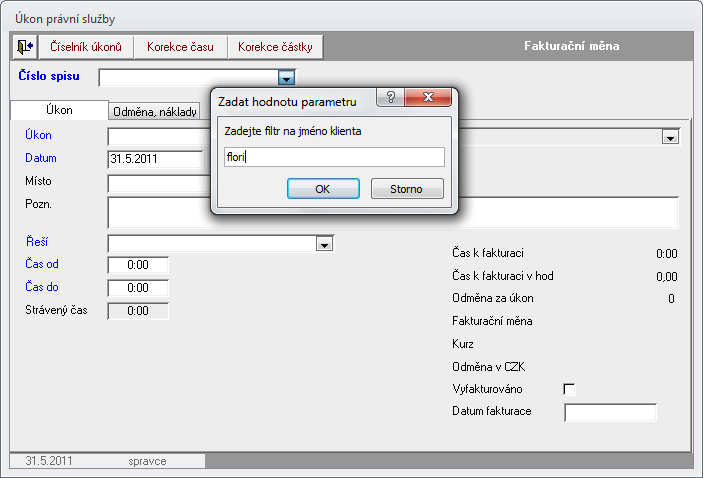Click the Odměna za úkon value 0
The height and width of the screenshot is (478, 703).
pos(671,299)
